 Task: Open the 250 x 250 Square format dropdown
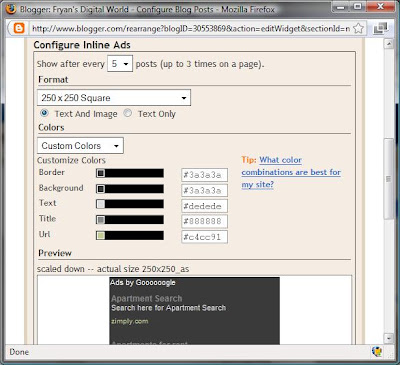(x=114, y=98)
